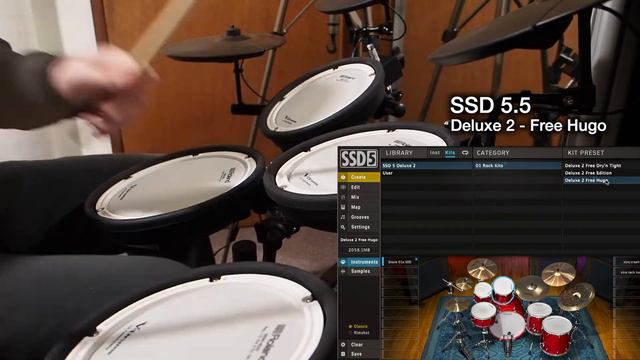Click the SSD5 logo
Image resolution: width=640 pixels, height=360 pixels.
click(x=358, y=158)
